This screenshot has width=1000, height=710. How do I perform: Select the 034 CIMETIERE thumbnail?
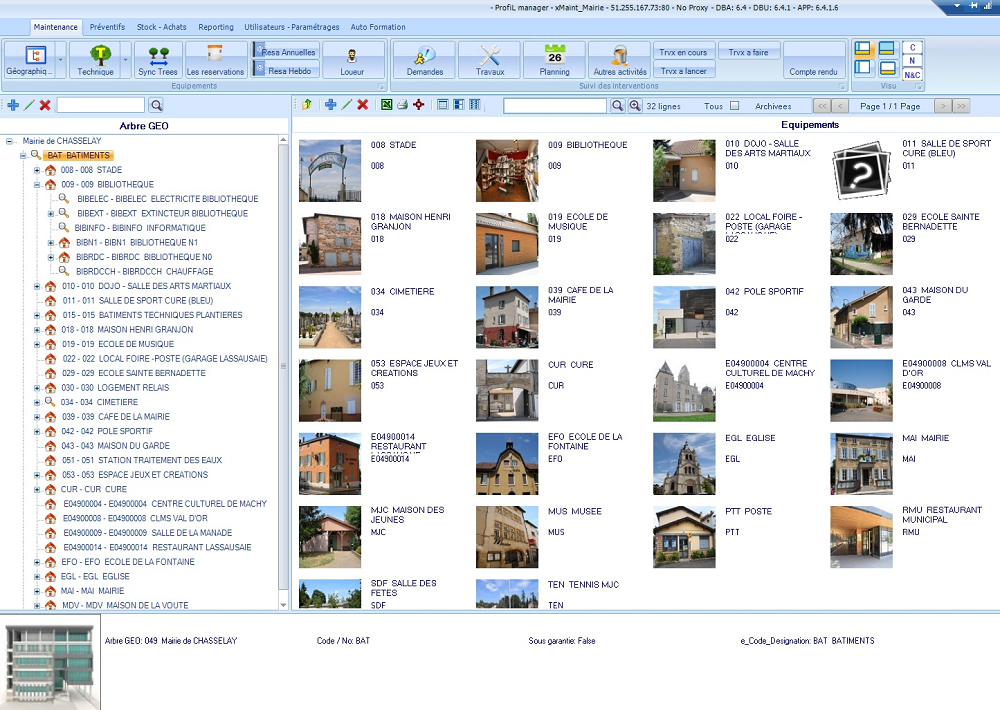click(x=330, y=317)
